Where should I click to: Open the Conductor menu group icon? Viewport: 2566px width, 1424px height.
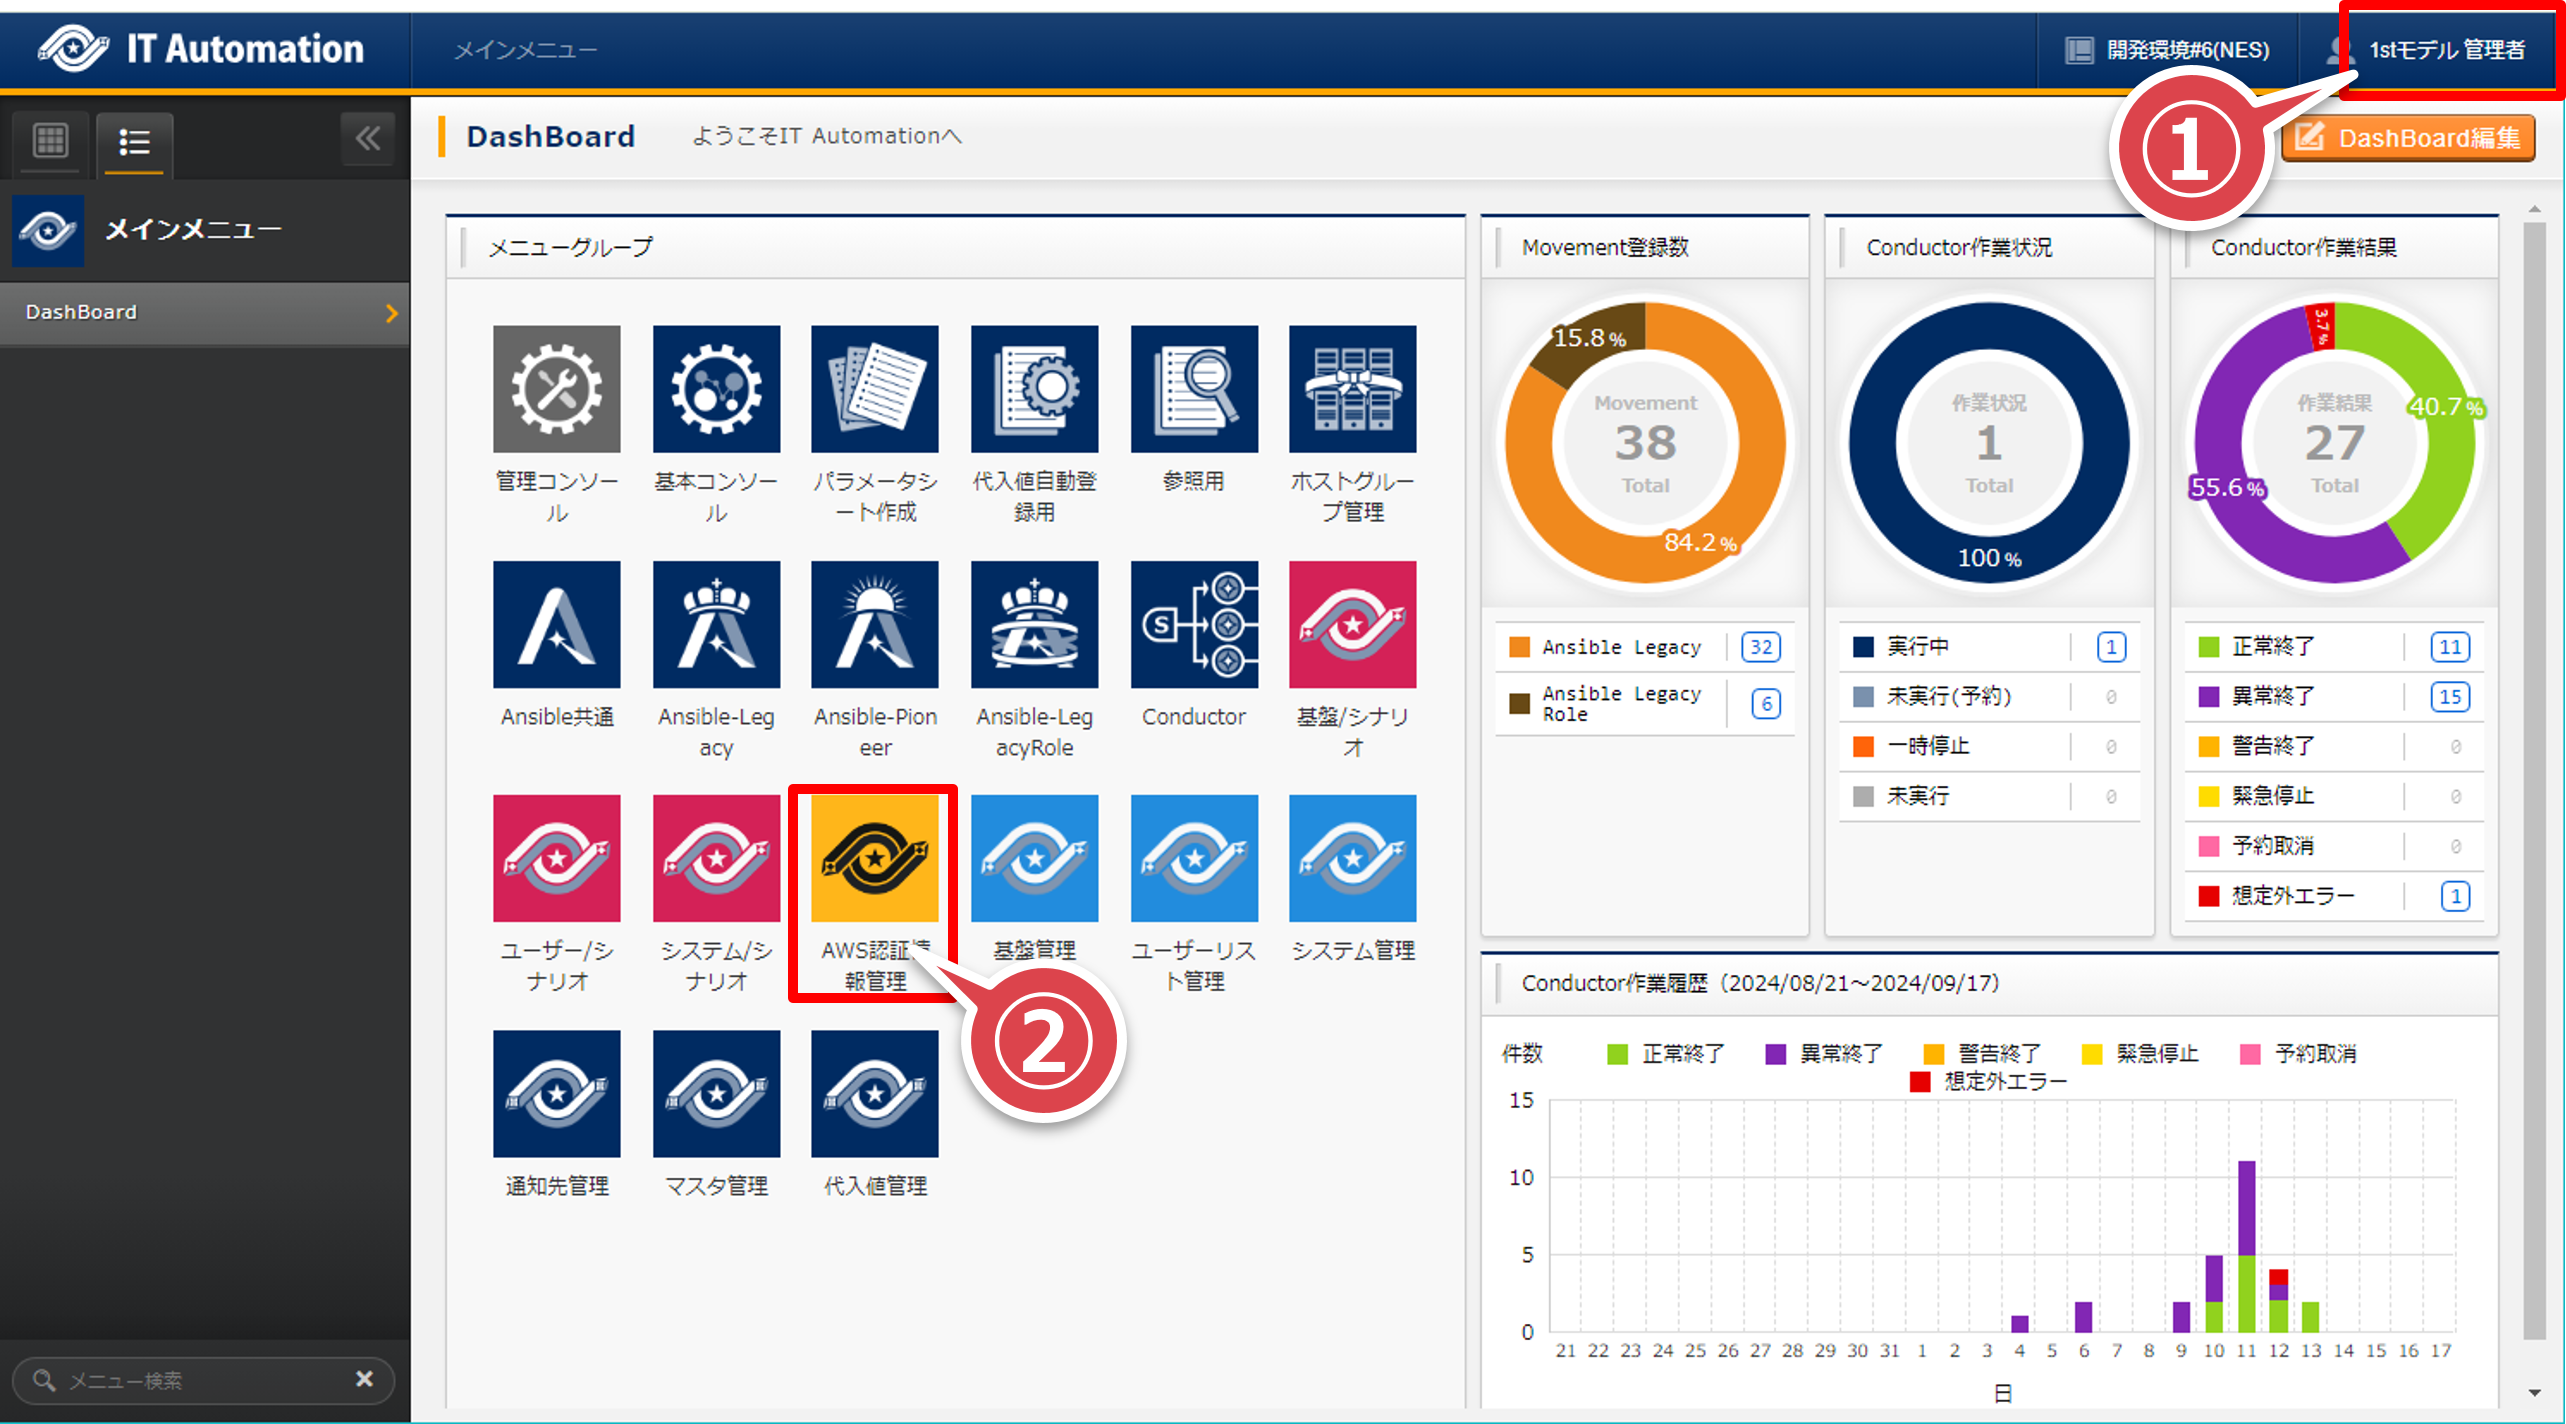pyautogui.click(x=1194, y=625)
